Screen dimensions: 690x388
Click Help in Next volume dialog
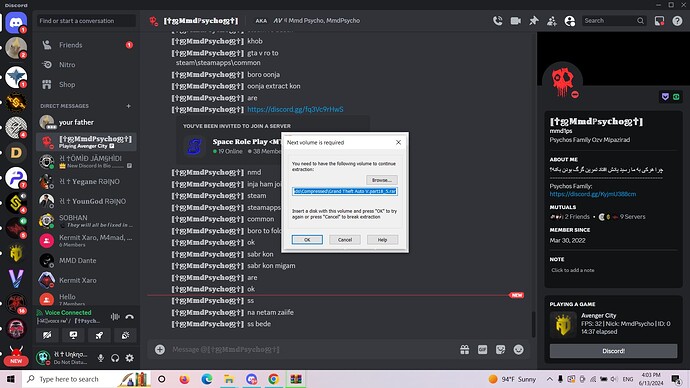[382, 240]
